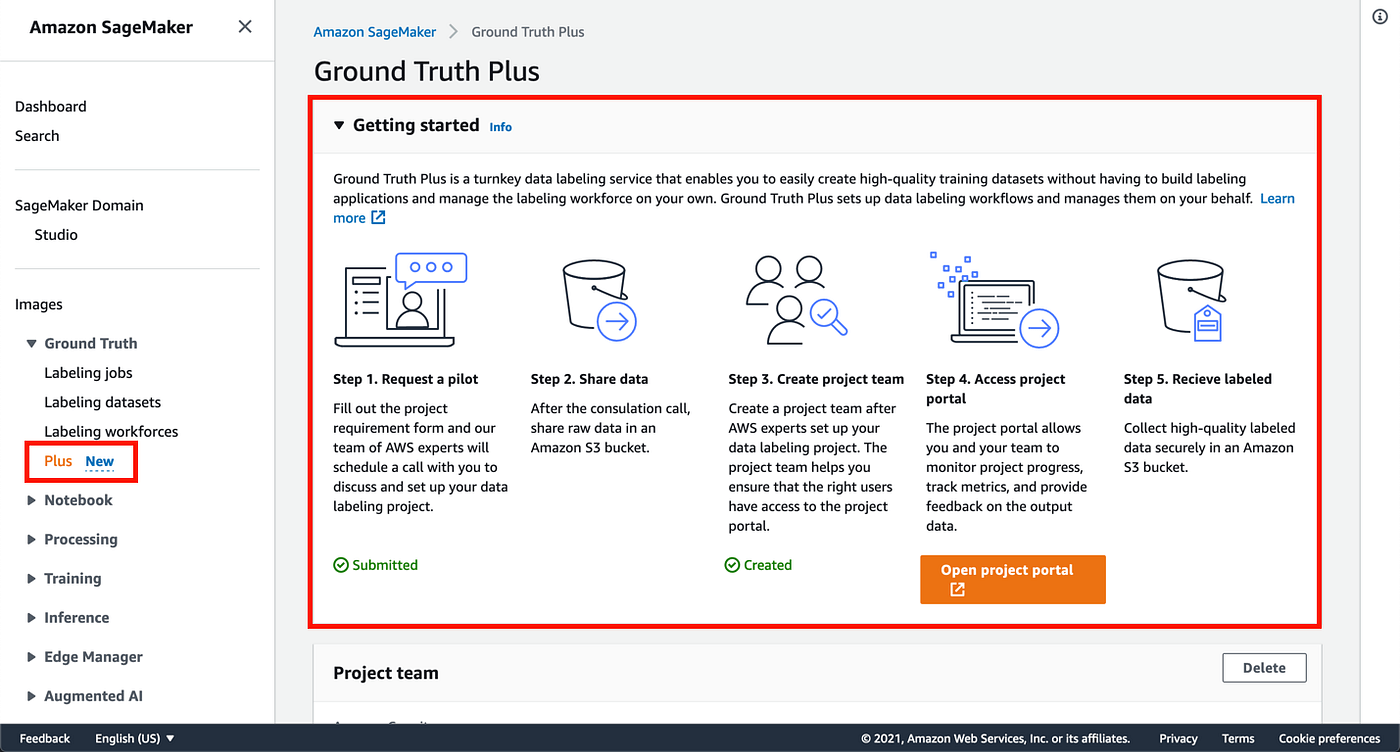Go to Dashboard
The height and width of the screenshot is (752, 1400).
pos(51,106)
